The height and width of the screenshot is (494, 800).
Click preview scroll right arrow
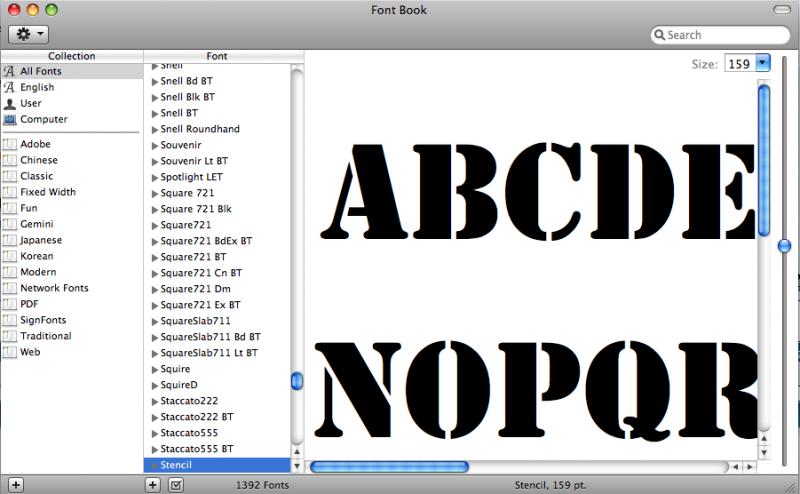pyautogui.click(x=749, y=466)
